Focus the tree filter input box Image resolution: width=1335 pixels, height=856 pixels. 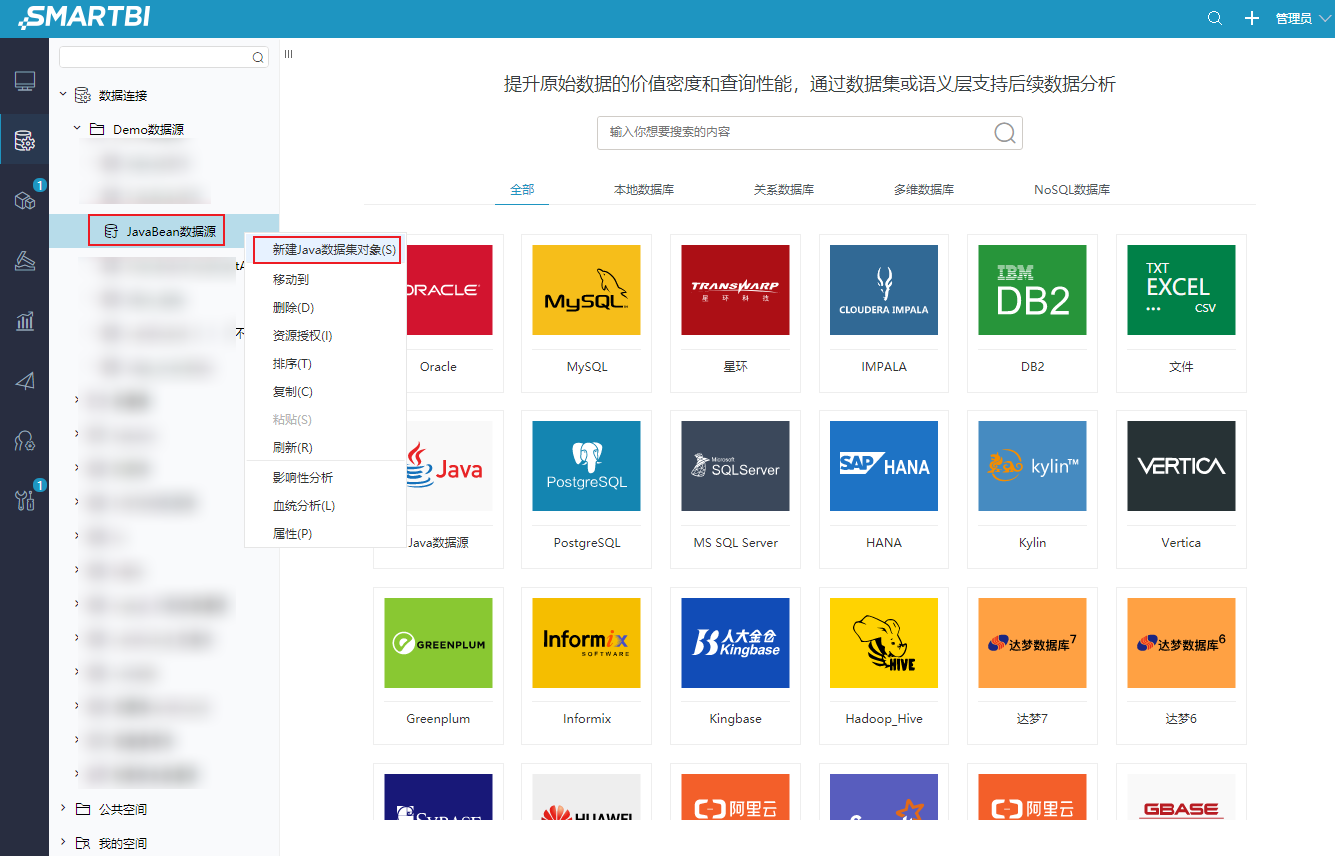(164, 57)
